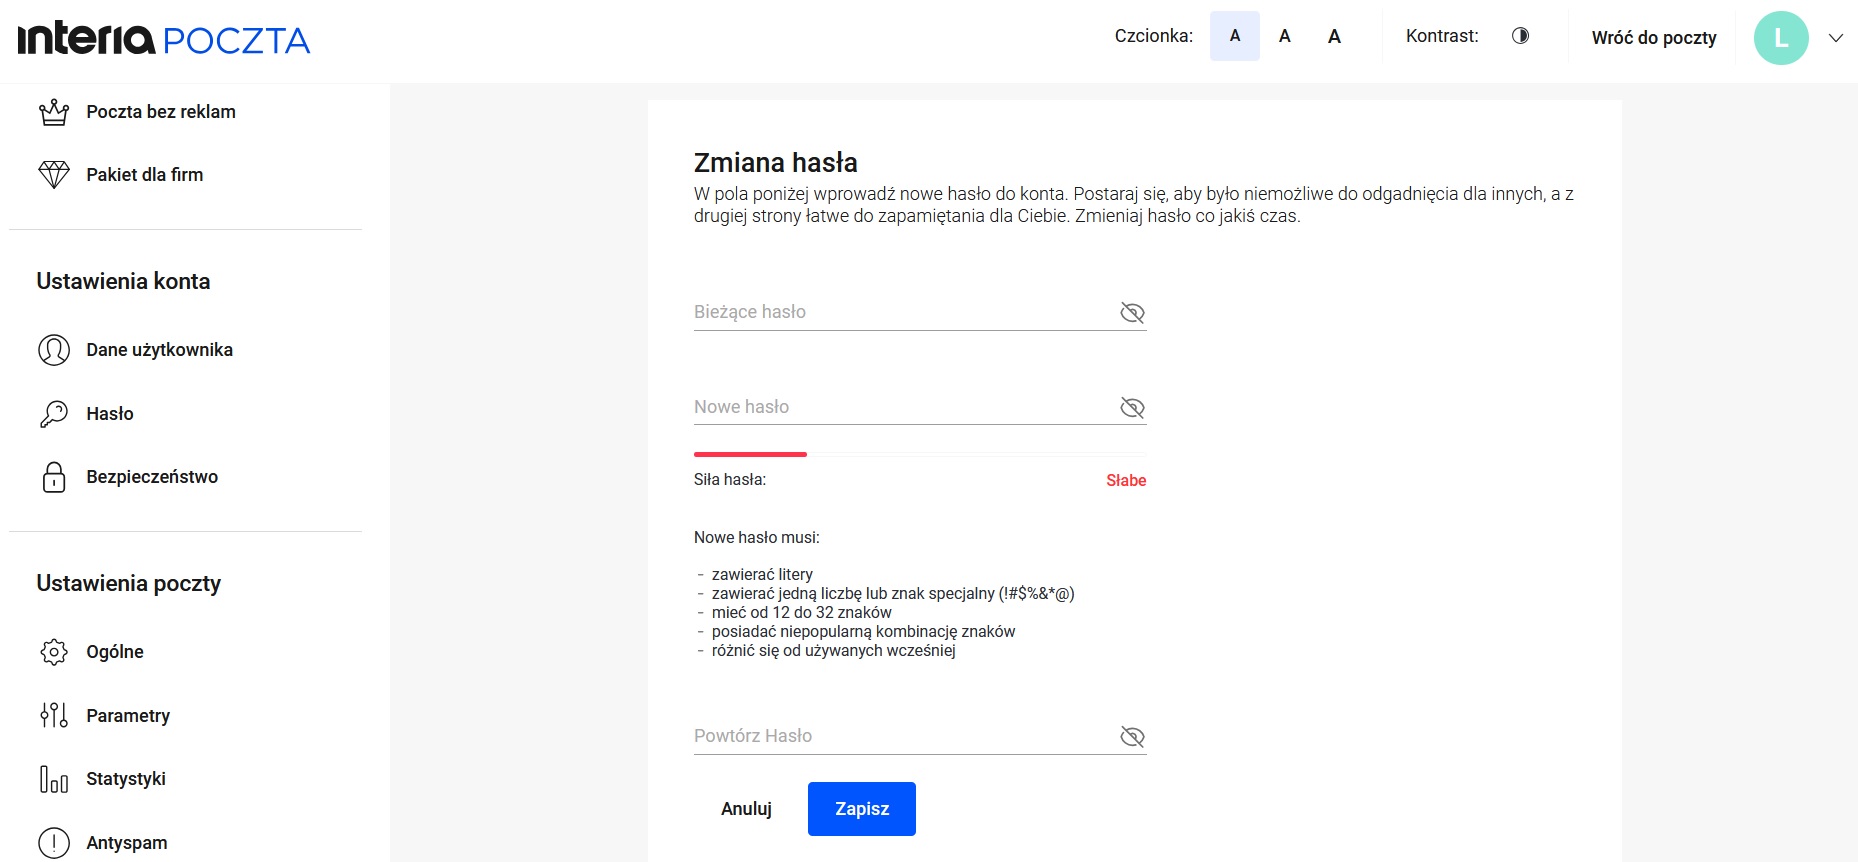The height and width of the screenshot is (862, 1858).
Task: Open the user avatar L menu
Action: tap(1781, 38)
